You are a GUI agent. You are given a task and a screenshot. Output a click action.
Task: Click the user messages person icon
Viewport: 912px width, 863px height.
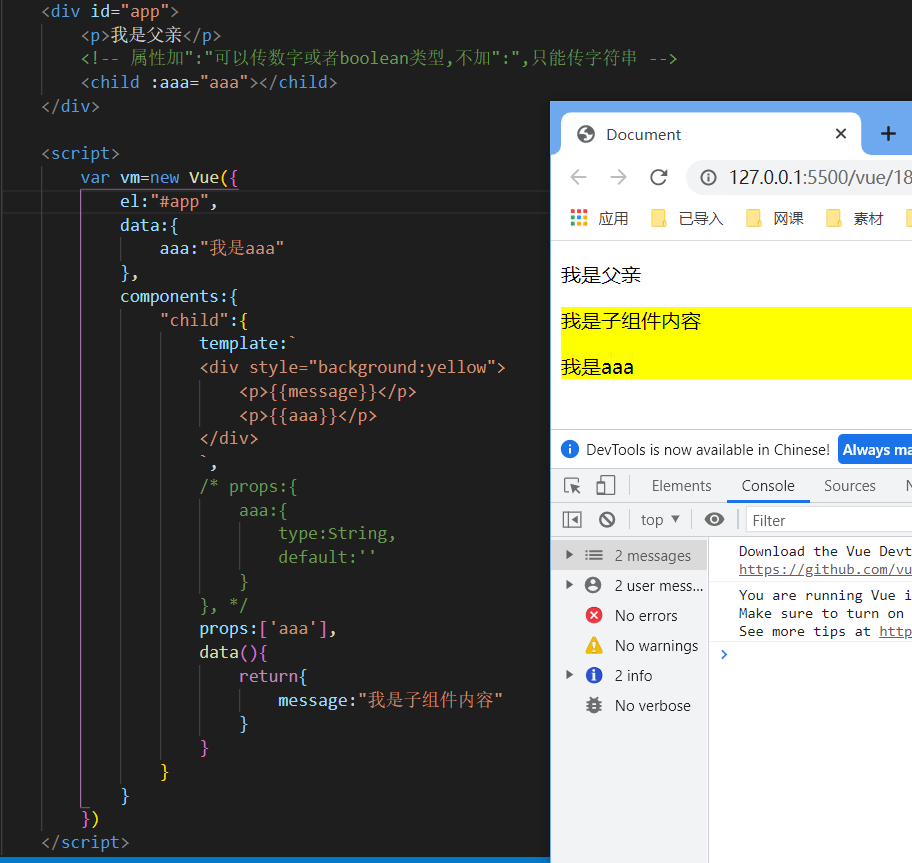(x=593, y=585)
